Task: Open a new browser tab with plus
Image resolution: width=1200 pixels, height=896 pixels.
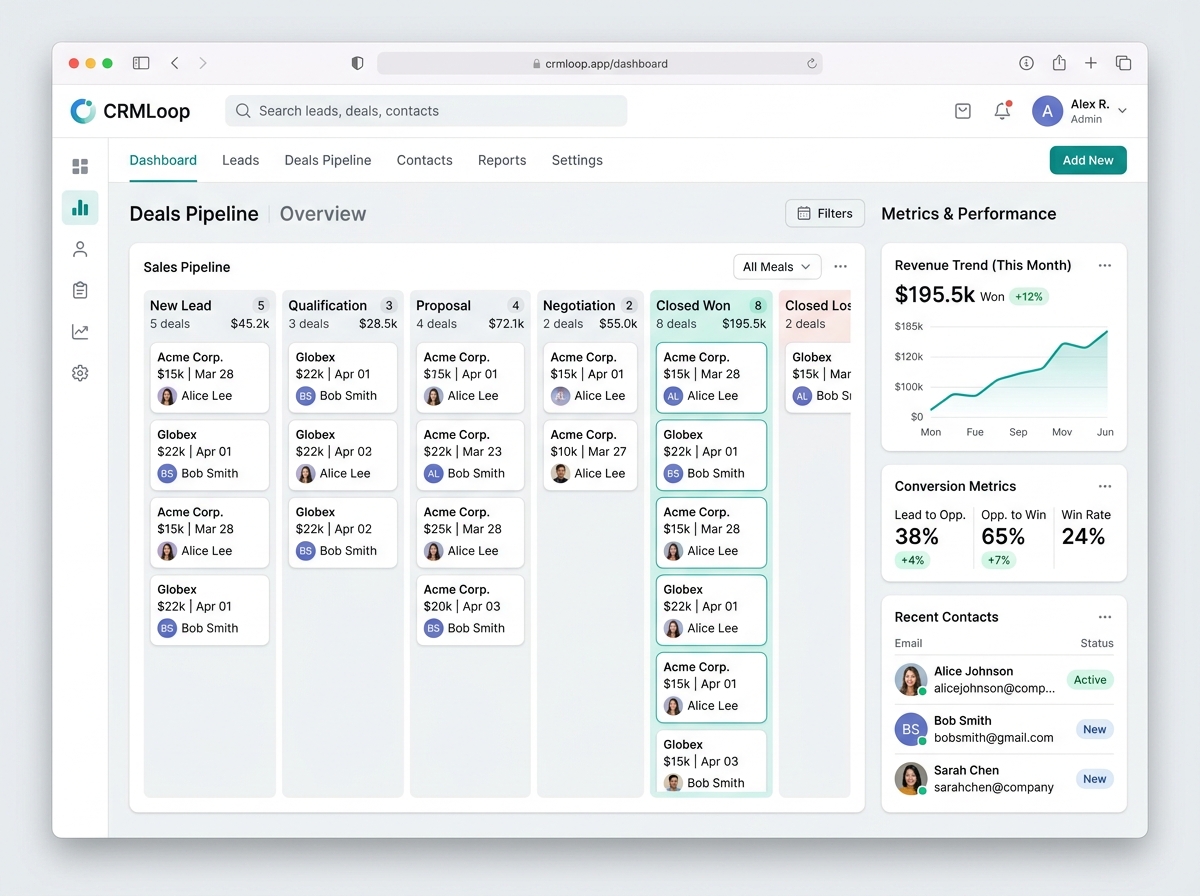Action: point(1091,63)
